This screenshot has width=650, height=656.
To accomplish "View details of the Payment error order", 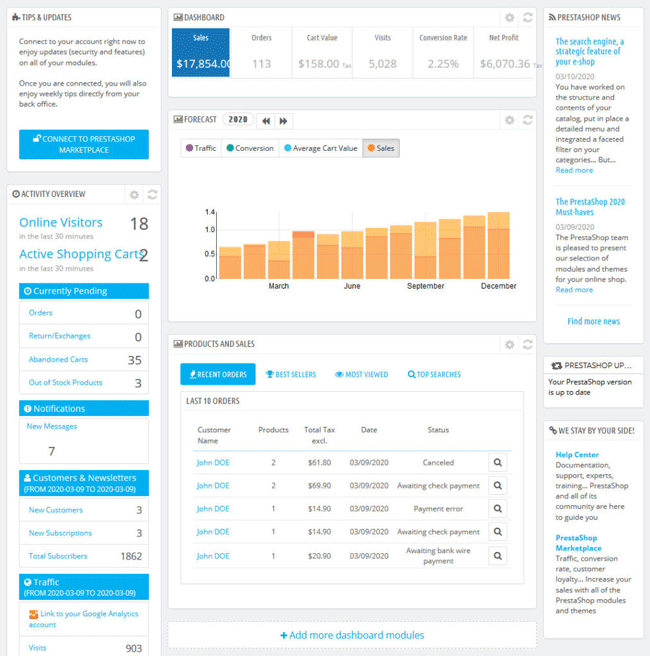I will (x=497, y=508).
